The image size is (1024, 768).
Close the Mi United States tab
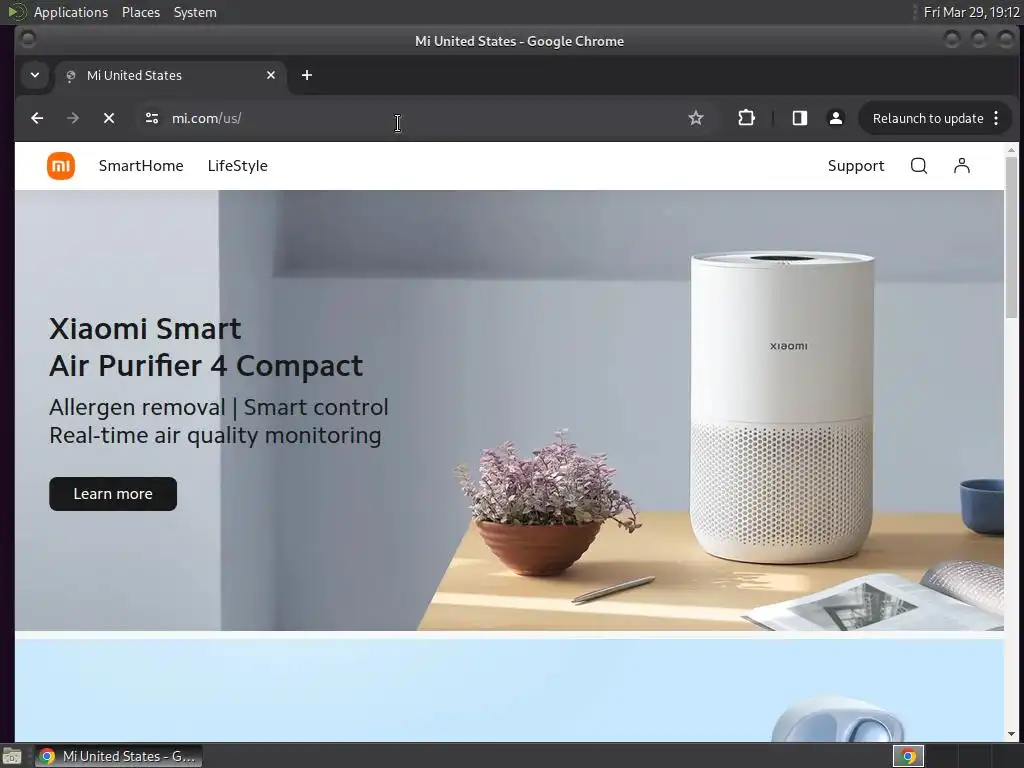(271, 75)
